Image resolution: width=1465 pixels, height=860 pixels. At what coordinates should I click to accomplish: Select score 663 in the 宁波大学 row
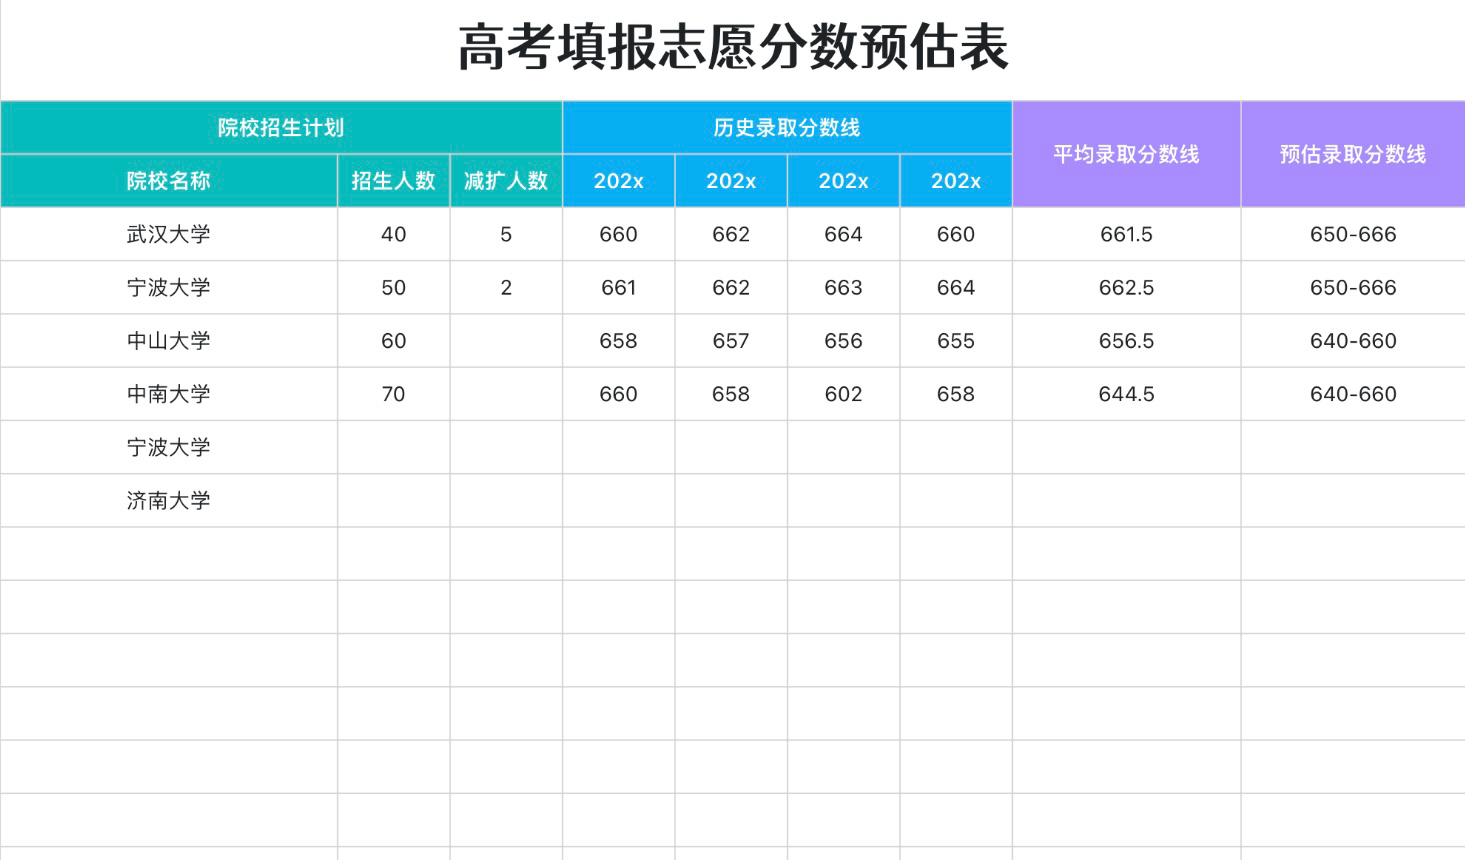pos(844,288)
